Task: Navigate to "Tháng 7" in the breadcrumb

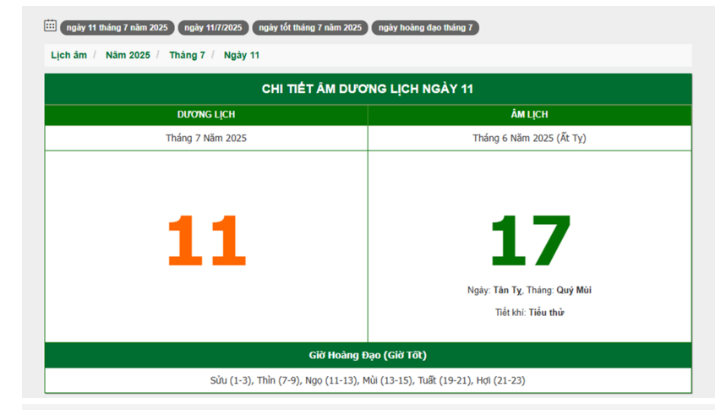Action: coord(187,55)
